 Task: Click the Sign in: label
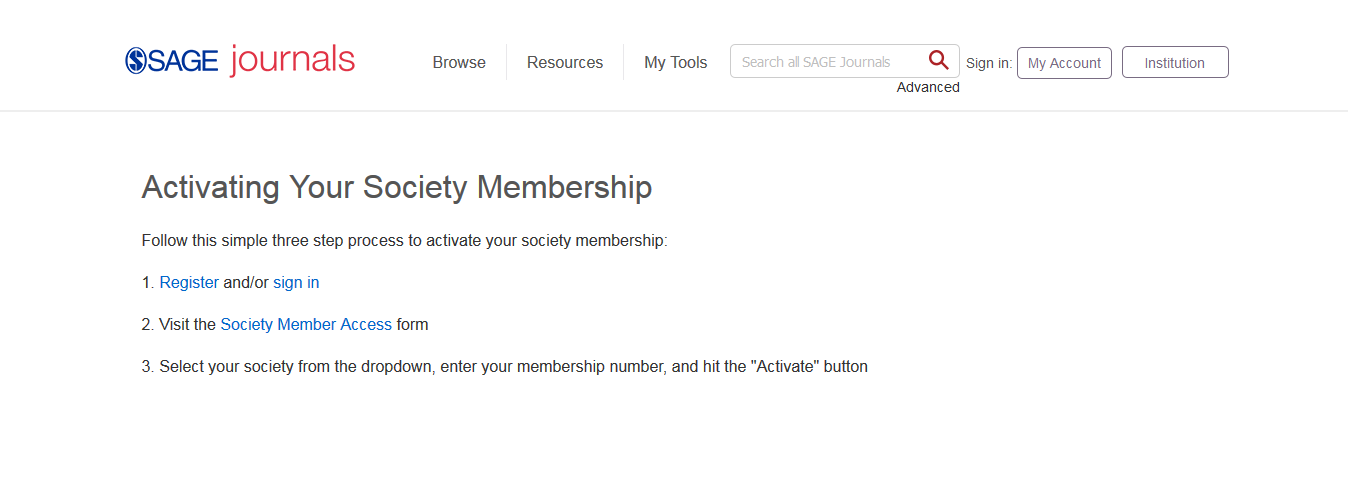click(989, 63)
